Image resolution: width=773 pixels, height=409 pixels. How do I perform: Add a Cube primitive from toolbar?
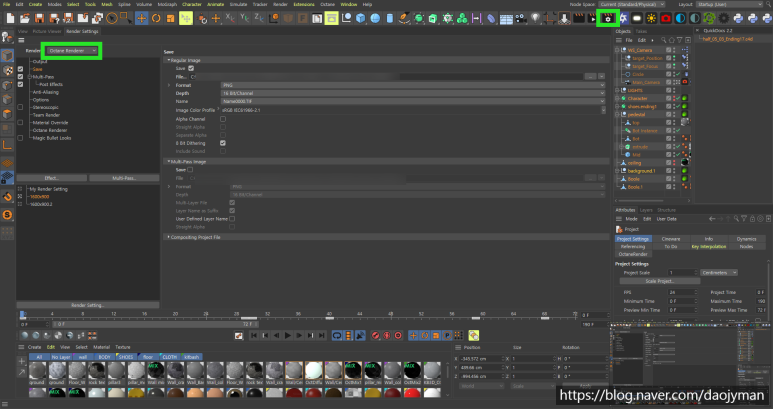tap(361, 19)
